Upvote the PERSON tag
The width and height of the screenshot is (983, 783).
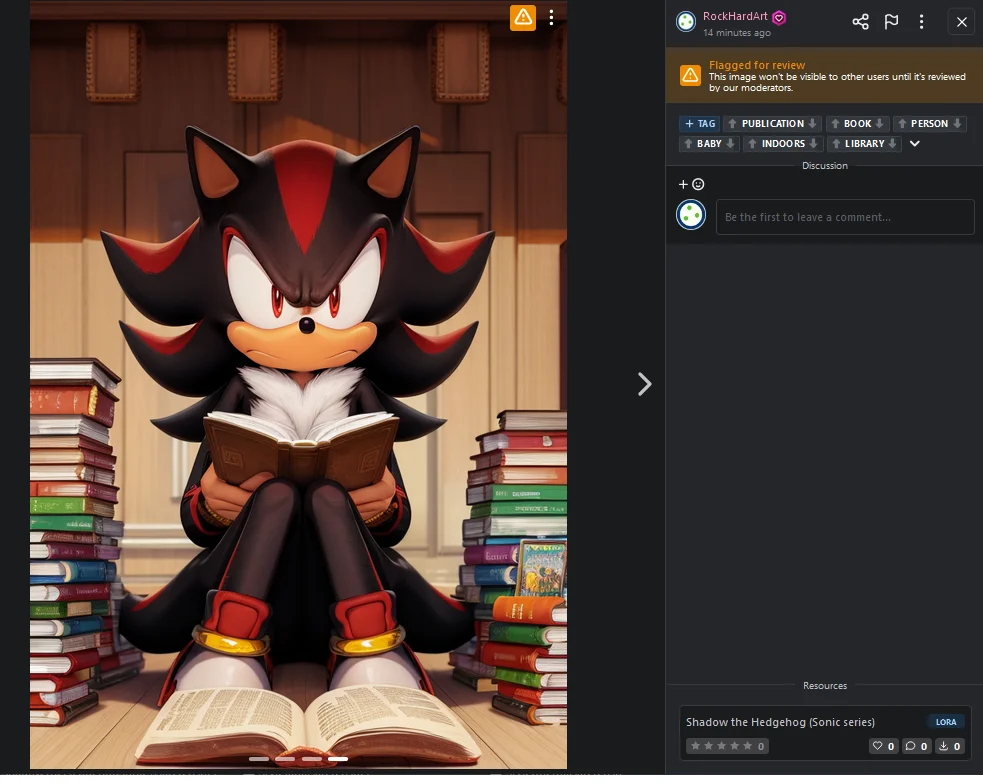(x=902, y=124)
